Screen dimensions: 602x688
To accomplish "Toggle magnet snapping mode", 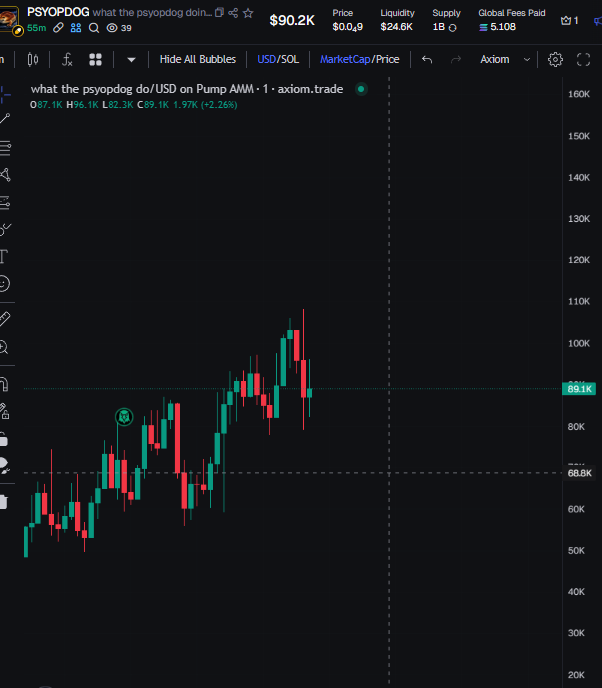I will point(4,384).
